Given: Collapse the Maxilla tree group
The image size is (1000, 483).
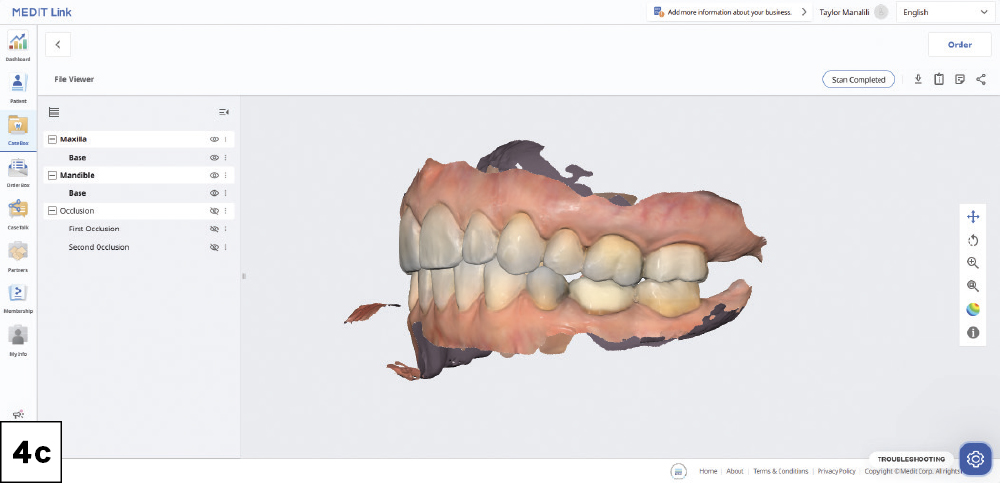Looking at the screenshot, I should [52, 140].
